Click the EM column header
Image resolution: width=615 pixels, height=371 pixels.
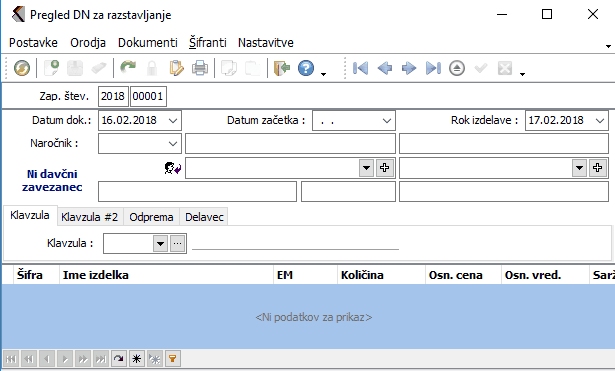click(305, 275)
